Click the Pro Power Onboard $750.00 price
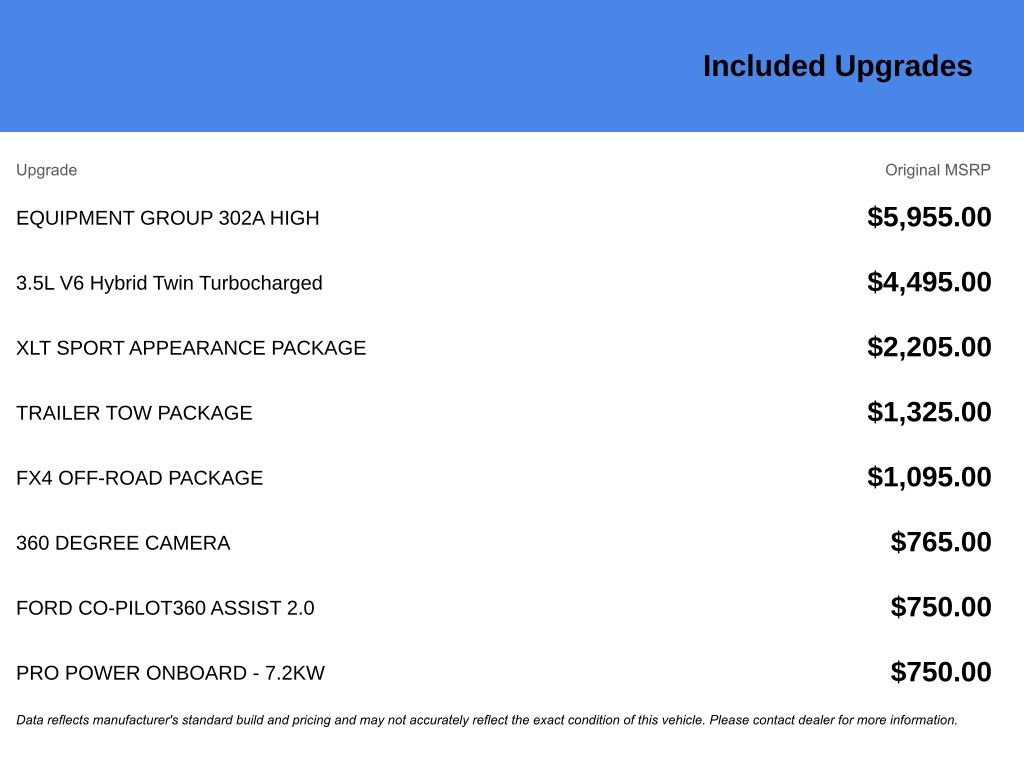Image resolution: width=1024 pixels, height=768 pixels. [x=941, y=672]
